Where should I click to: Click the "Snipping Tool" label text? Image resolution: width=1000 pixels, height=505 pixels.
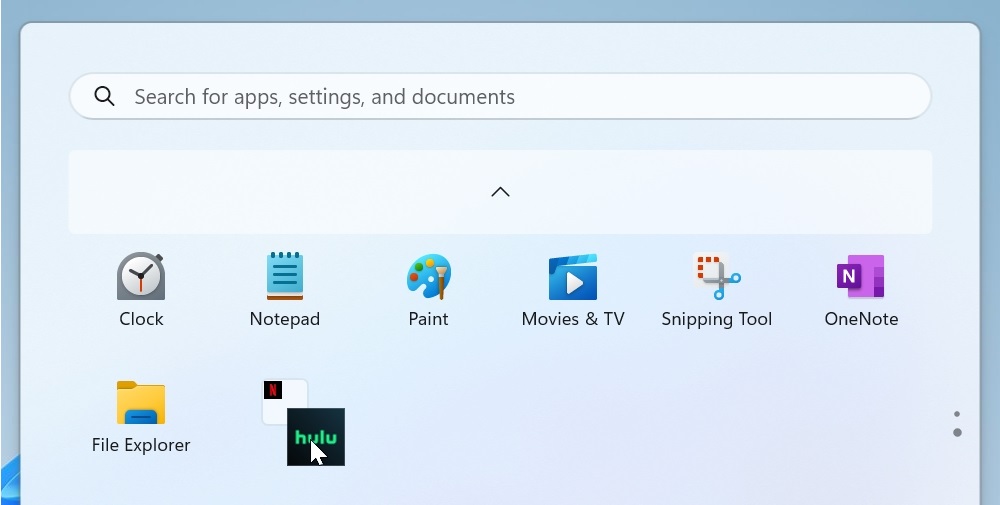tap(717, 319)
